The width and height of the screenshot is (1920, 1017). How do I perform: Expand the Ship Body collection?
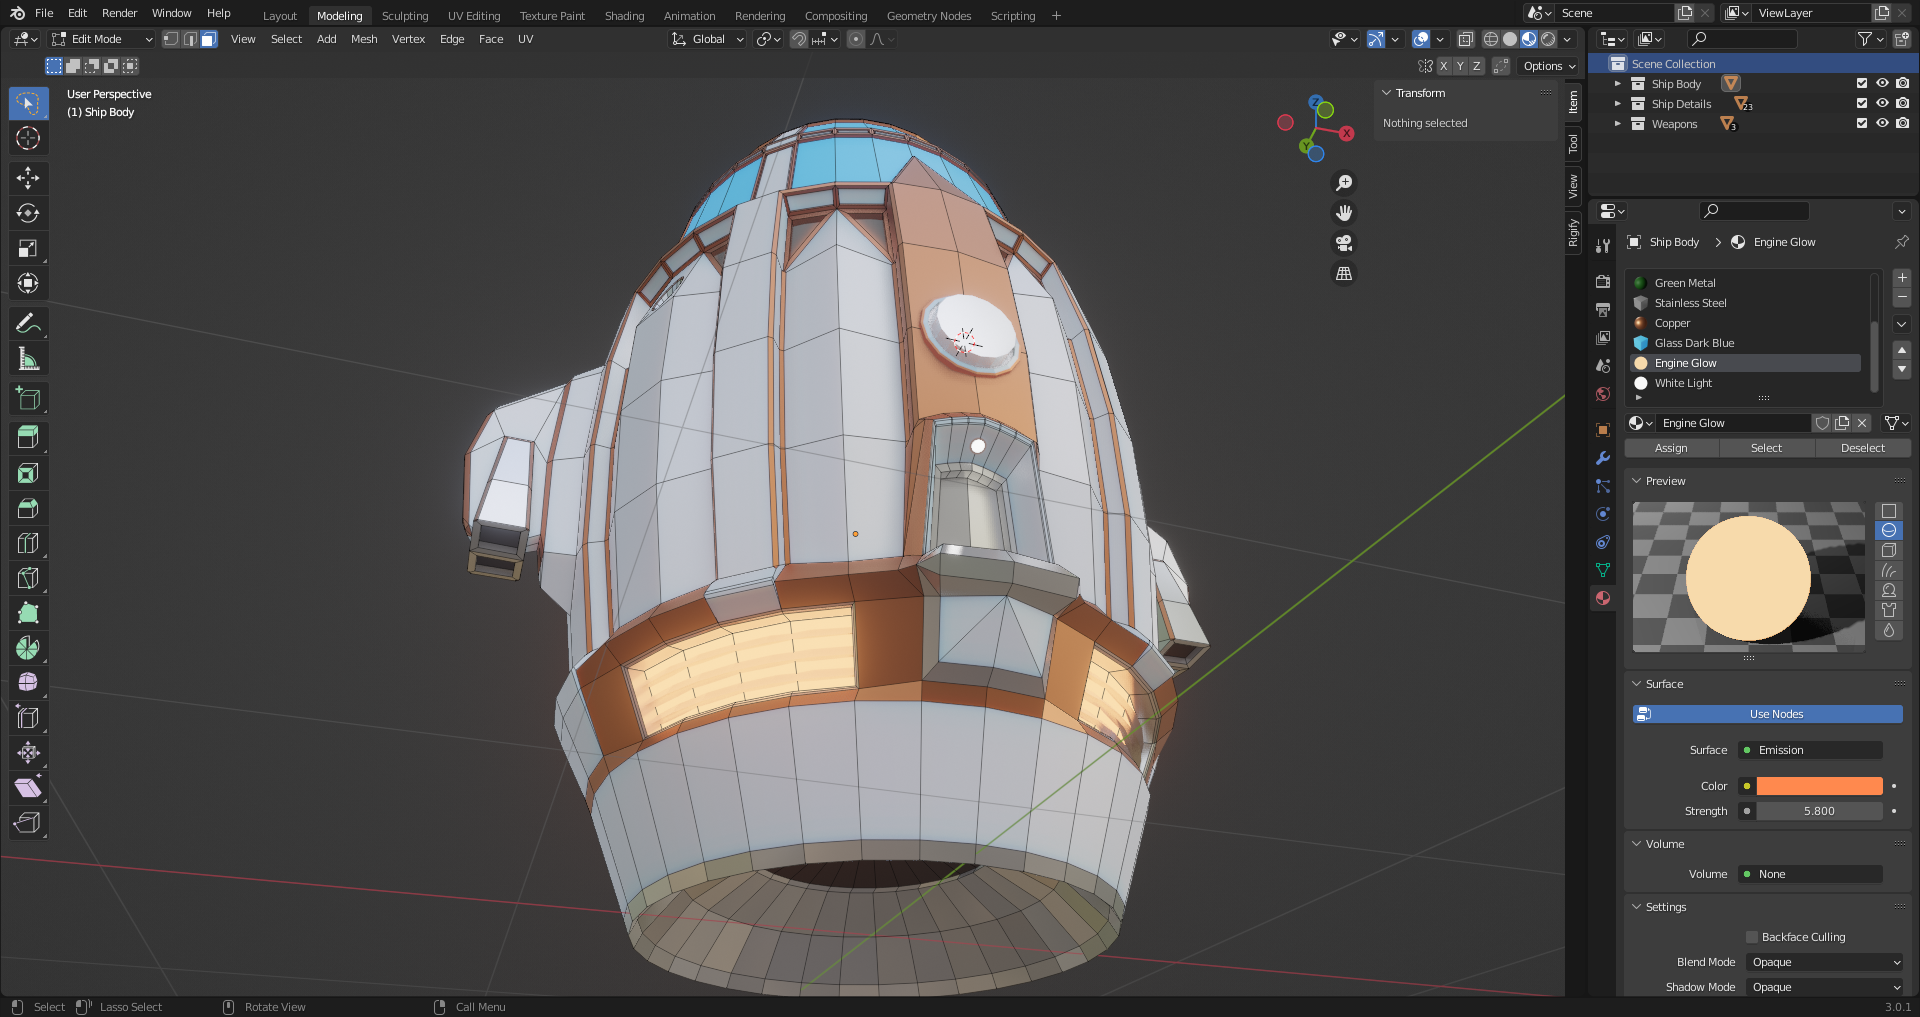click(1618, 84)
